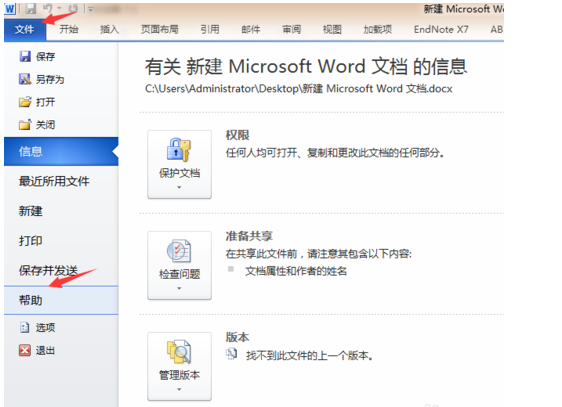Click the 文档属性和作者的姓名 bullet item
This screenshot has height=407, width=562.
coord(296,271)
